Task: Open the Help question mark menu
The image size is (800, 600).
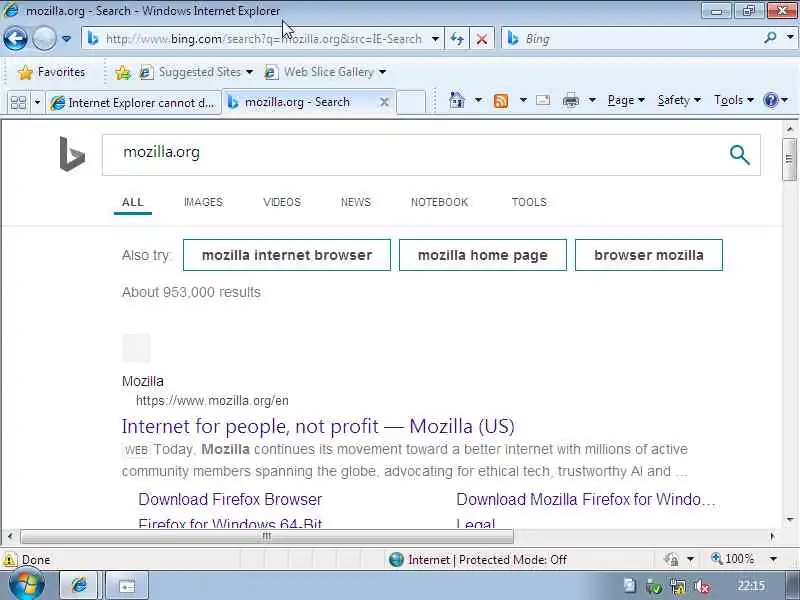Action: tap(776, 100)
